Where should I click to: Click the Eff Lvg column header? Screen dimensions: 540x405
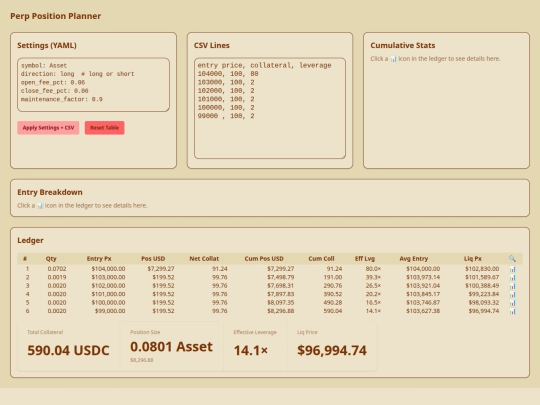click(x=365, y=259)
